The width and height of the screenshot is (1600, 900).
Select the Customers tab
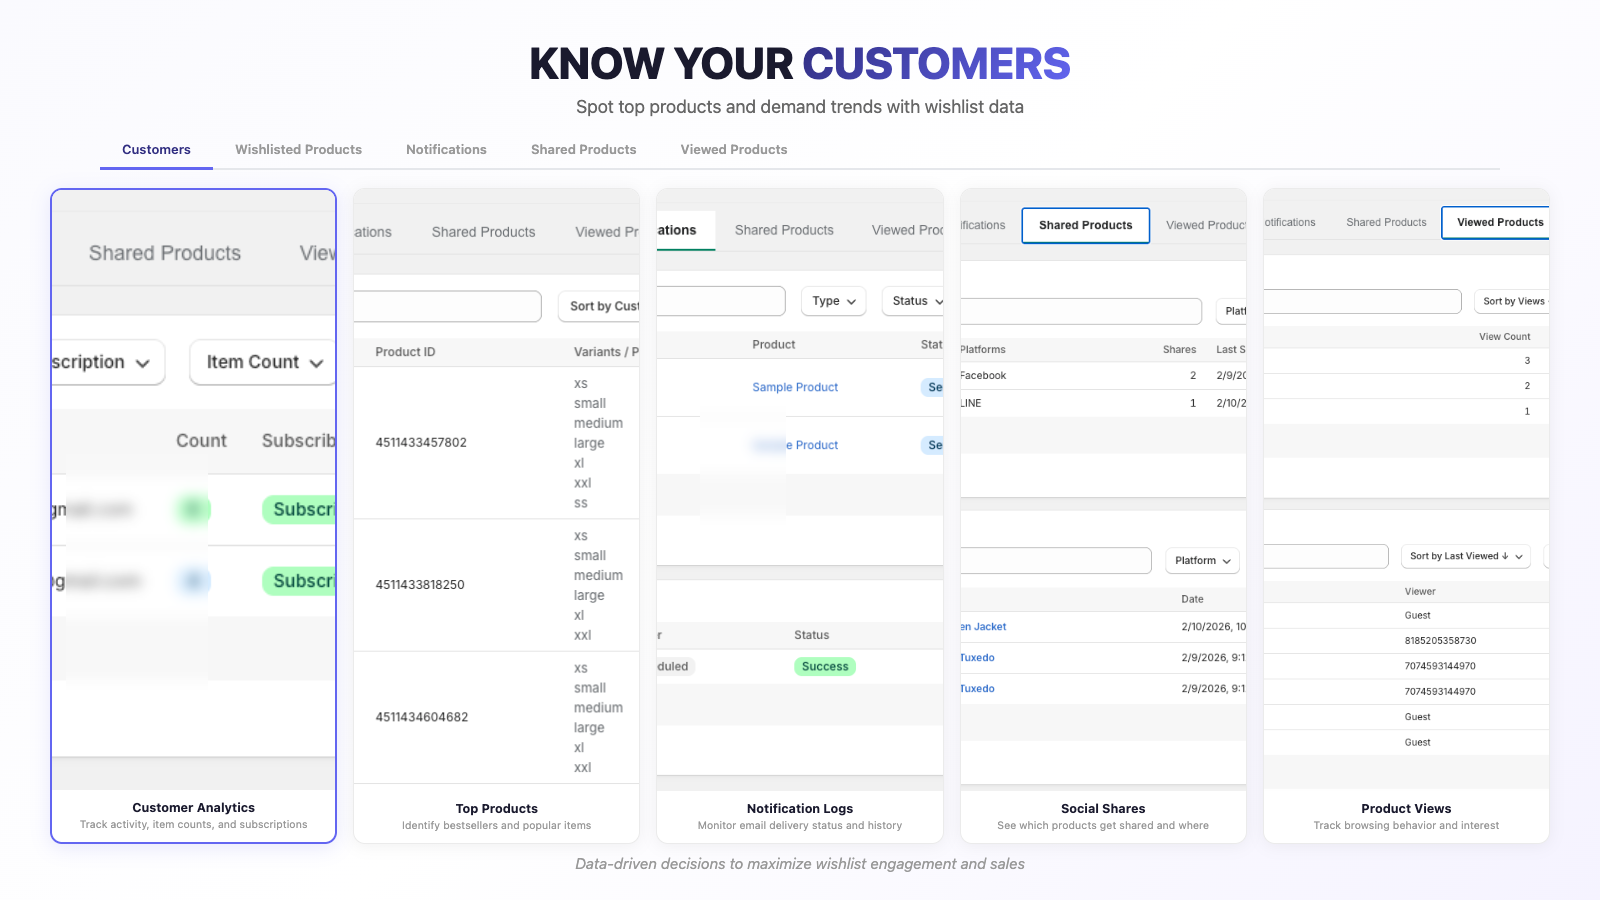(x=156, y=149)
